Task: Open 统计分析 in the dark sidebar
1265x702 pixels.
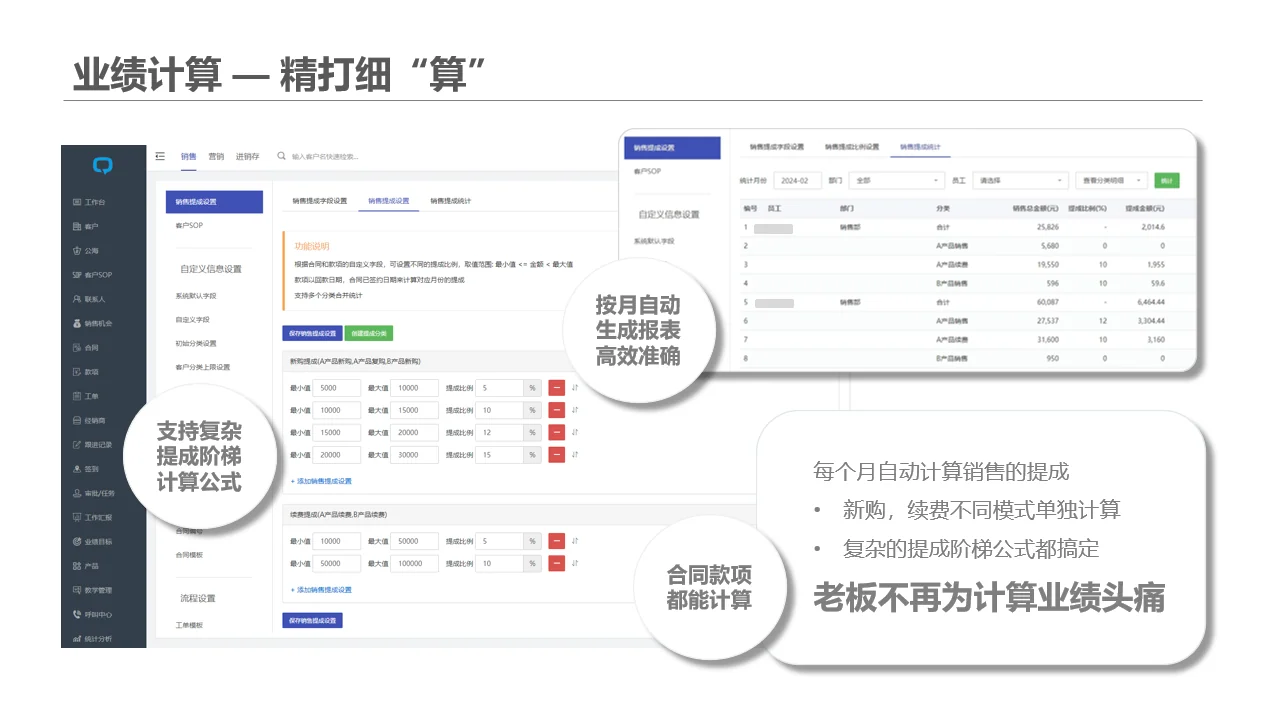Action: point(92,638)
